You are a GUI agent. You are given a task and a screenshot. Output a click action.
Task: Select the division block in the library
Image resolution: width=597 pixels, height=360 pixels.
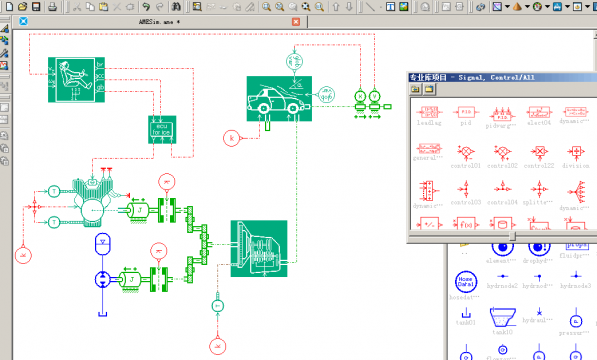tap(576, 156)
